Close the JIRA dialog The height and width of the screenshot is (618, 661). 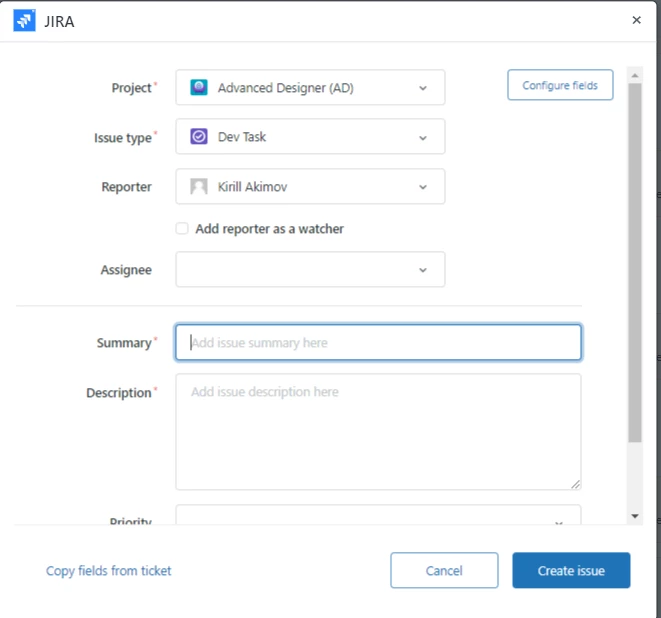(636, 20)
